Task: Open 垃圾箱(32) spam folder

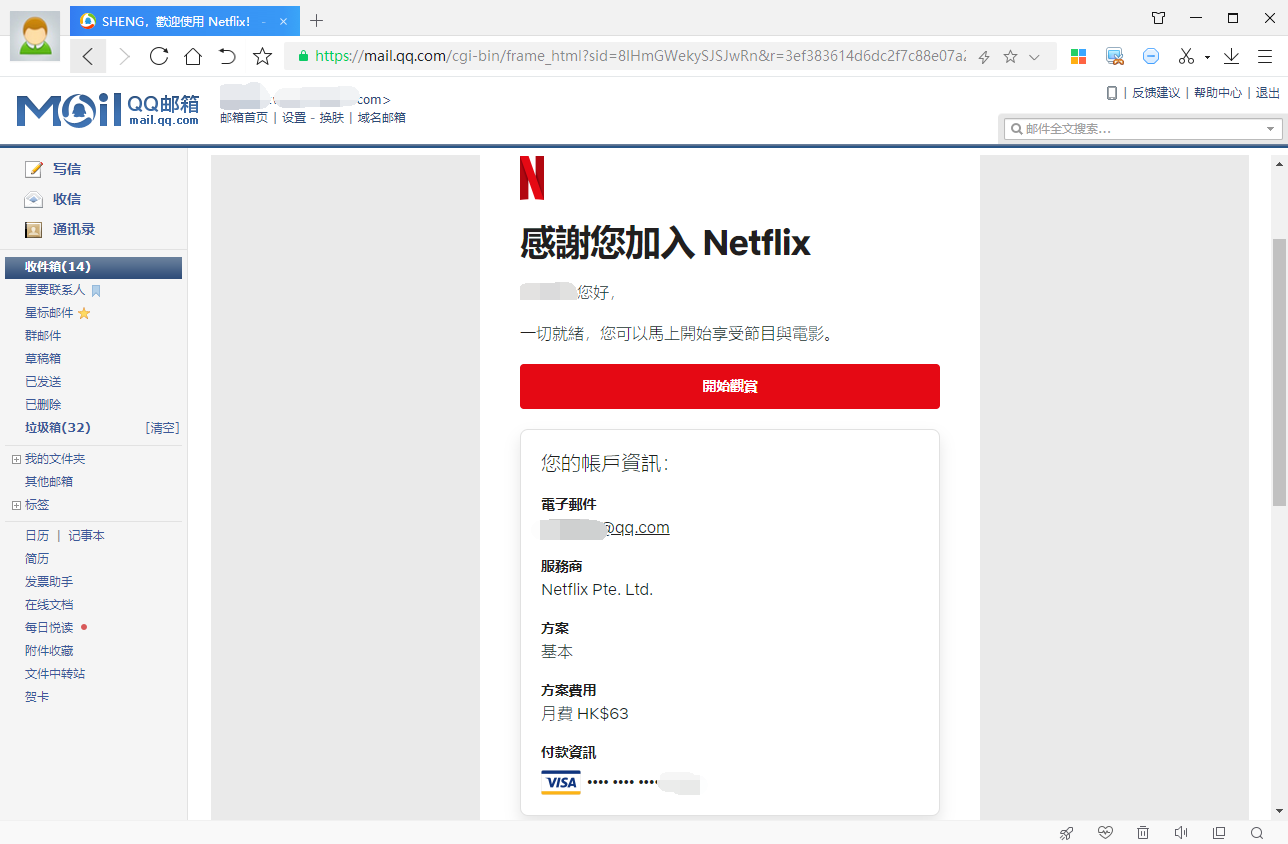Action: coord(58,428)
